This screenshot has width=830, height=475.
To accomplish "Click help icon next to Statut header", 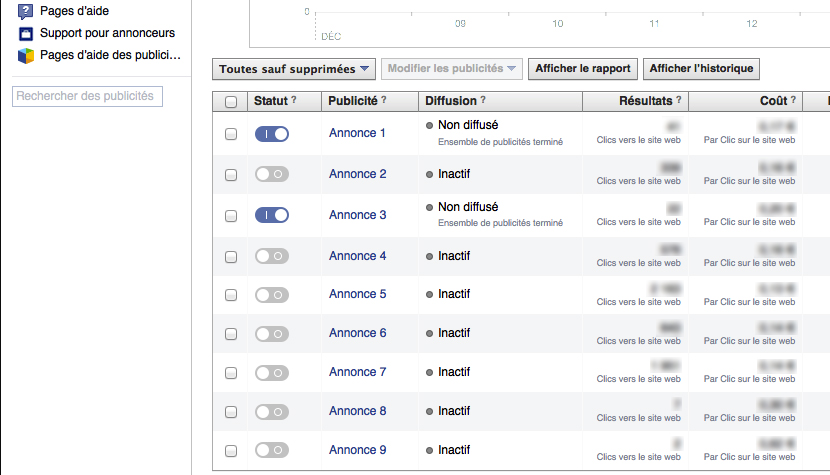I will pos(294,101).
